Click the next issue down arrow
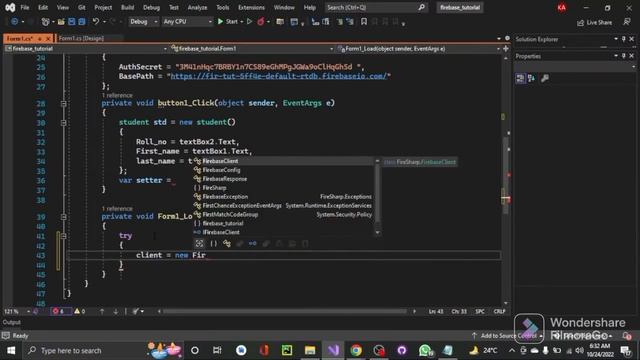 116,311
